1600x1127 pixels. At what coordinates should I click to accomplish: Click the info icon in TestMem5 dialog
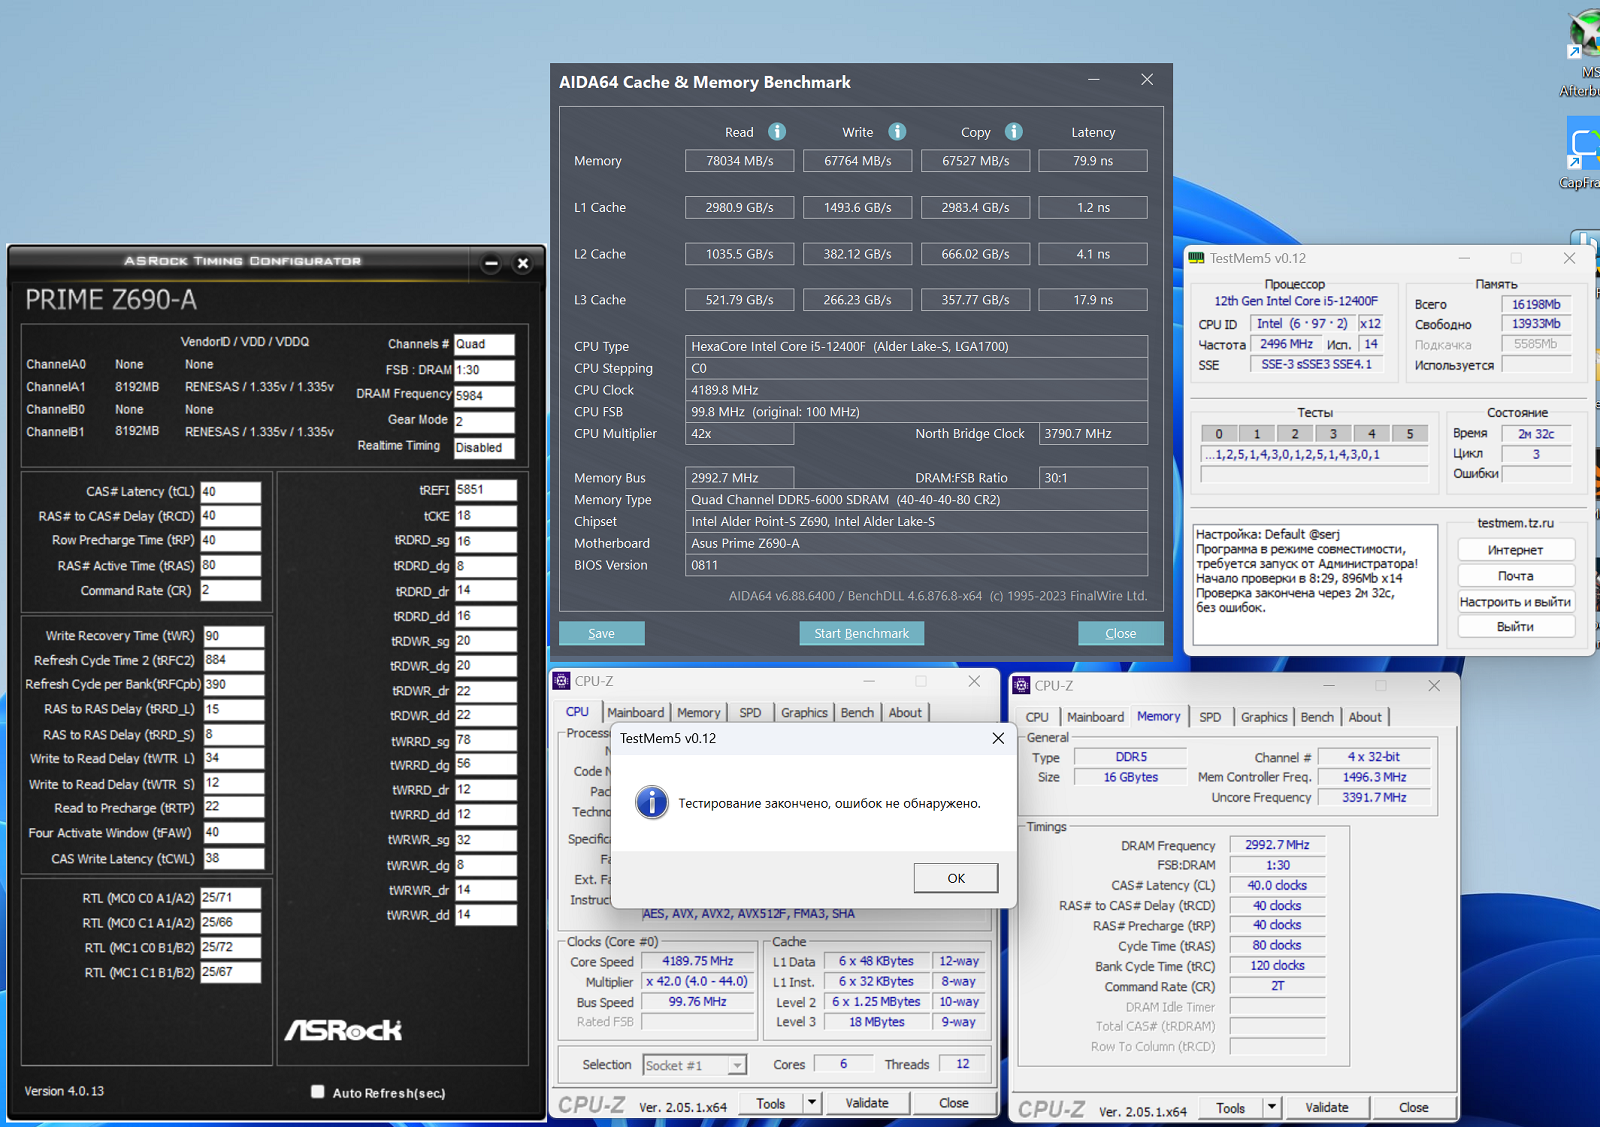pyautogui.click(x=652, y=803)
